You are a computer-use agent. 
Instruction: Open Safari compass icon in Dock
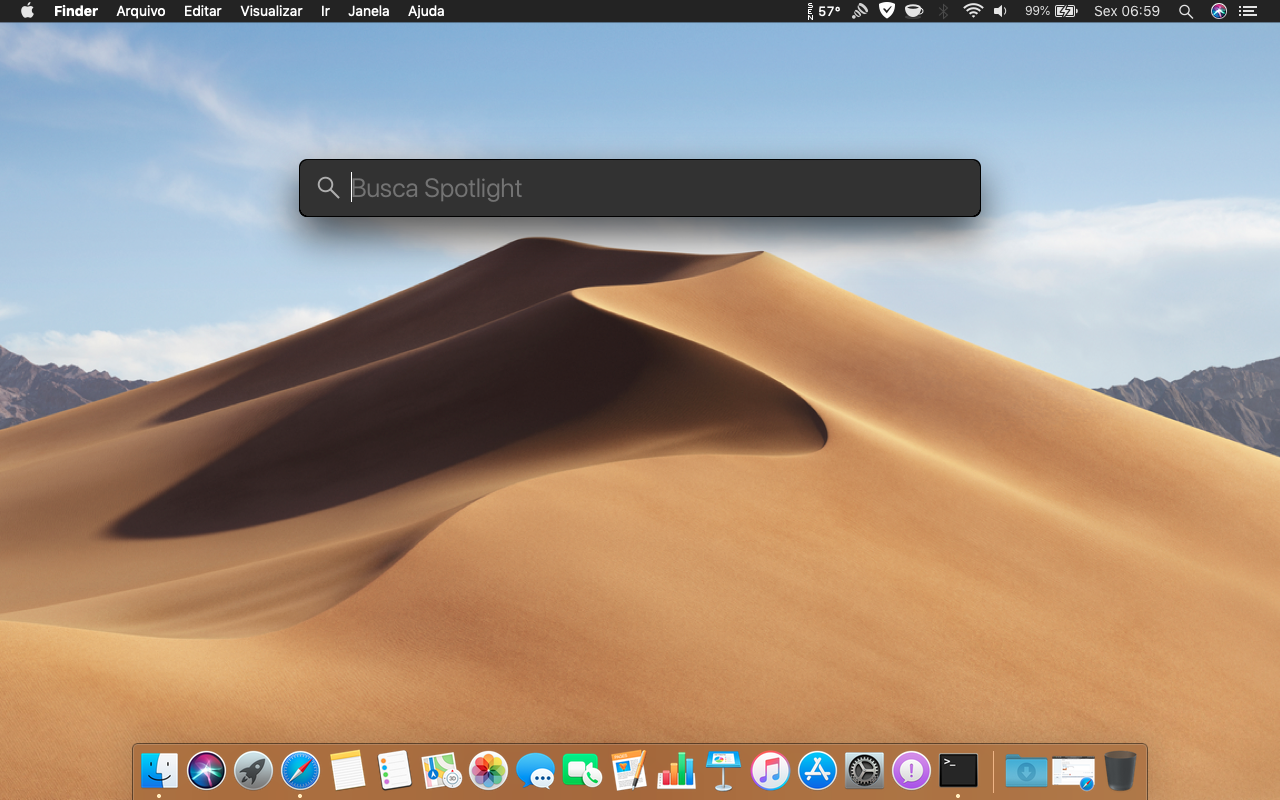coord(301,770)
